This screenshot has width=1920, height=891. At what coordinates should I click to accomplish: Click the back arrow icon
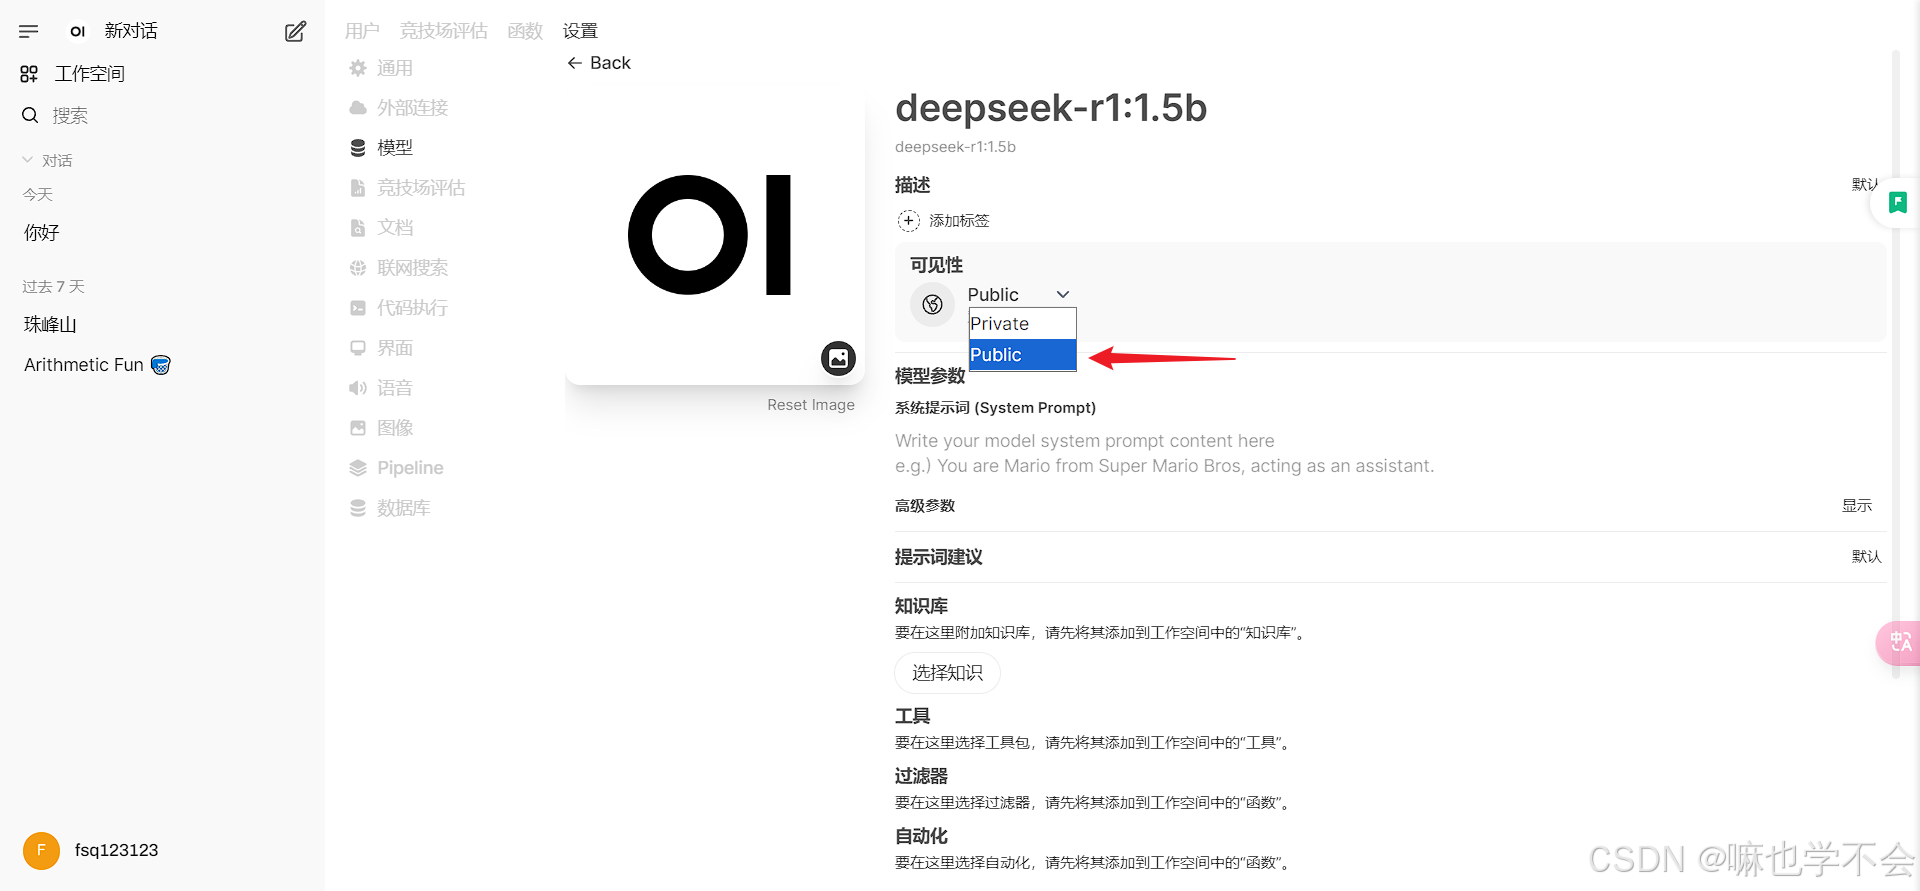574,63
